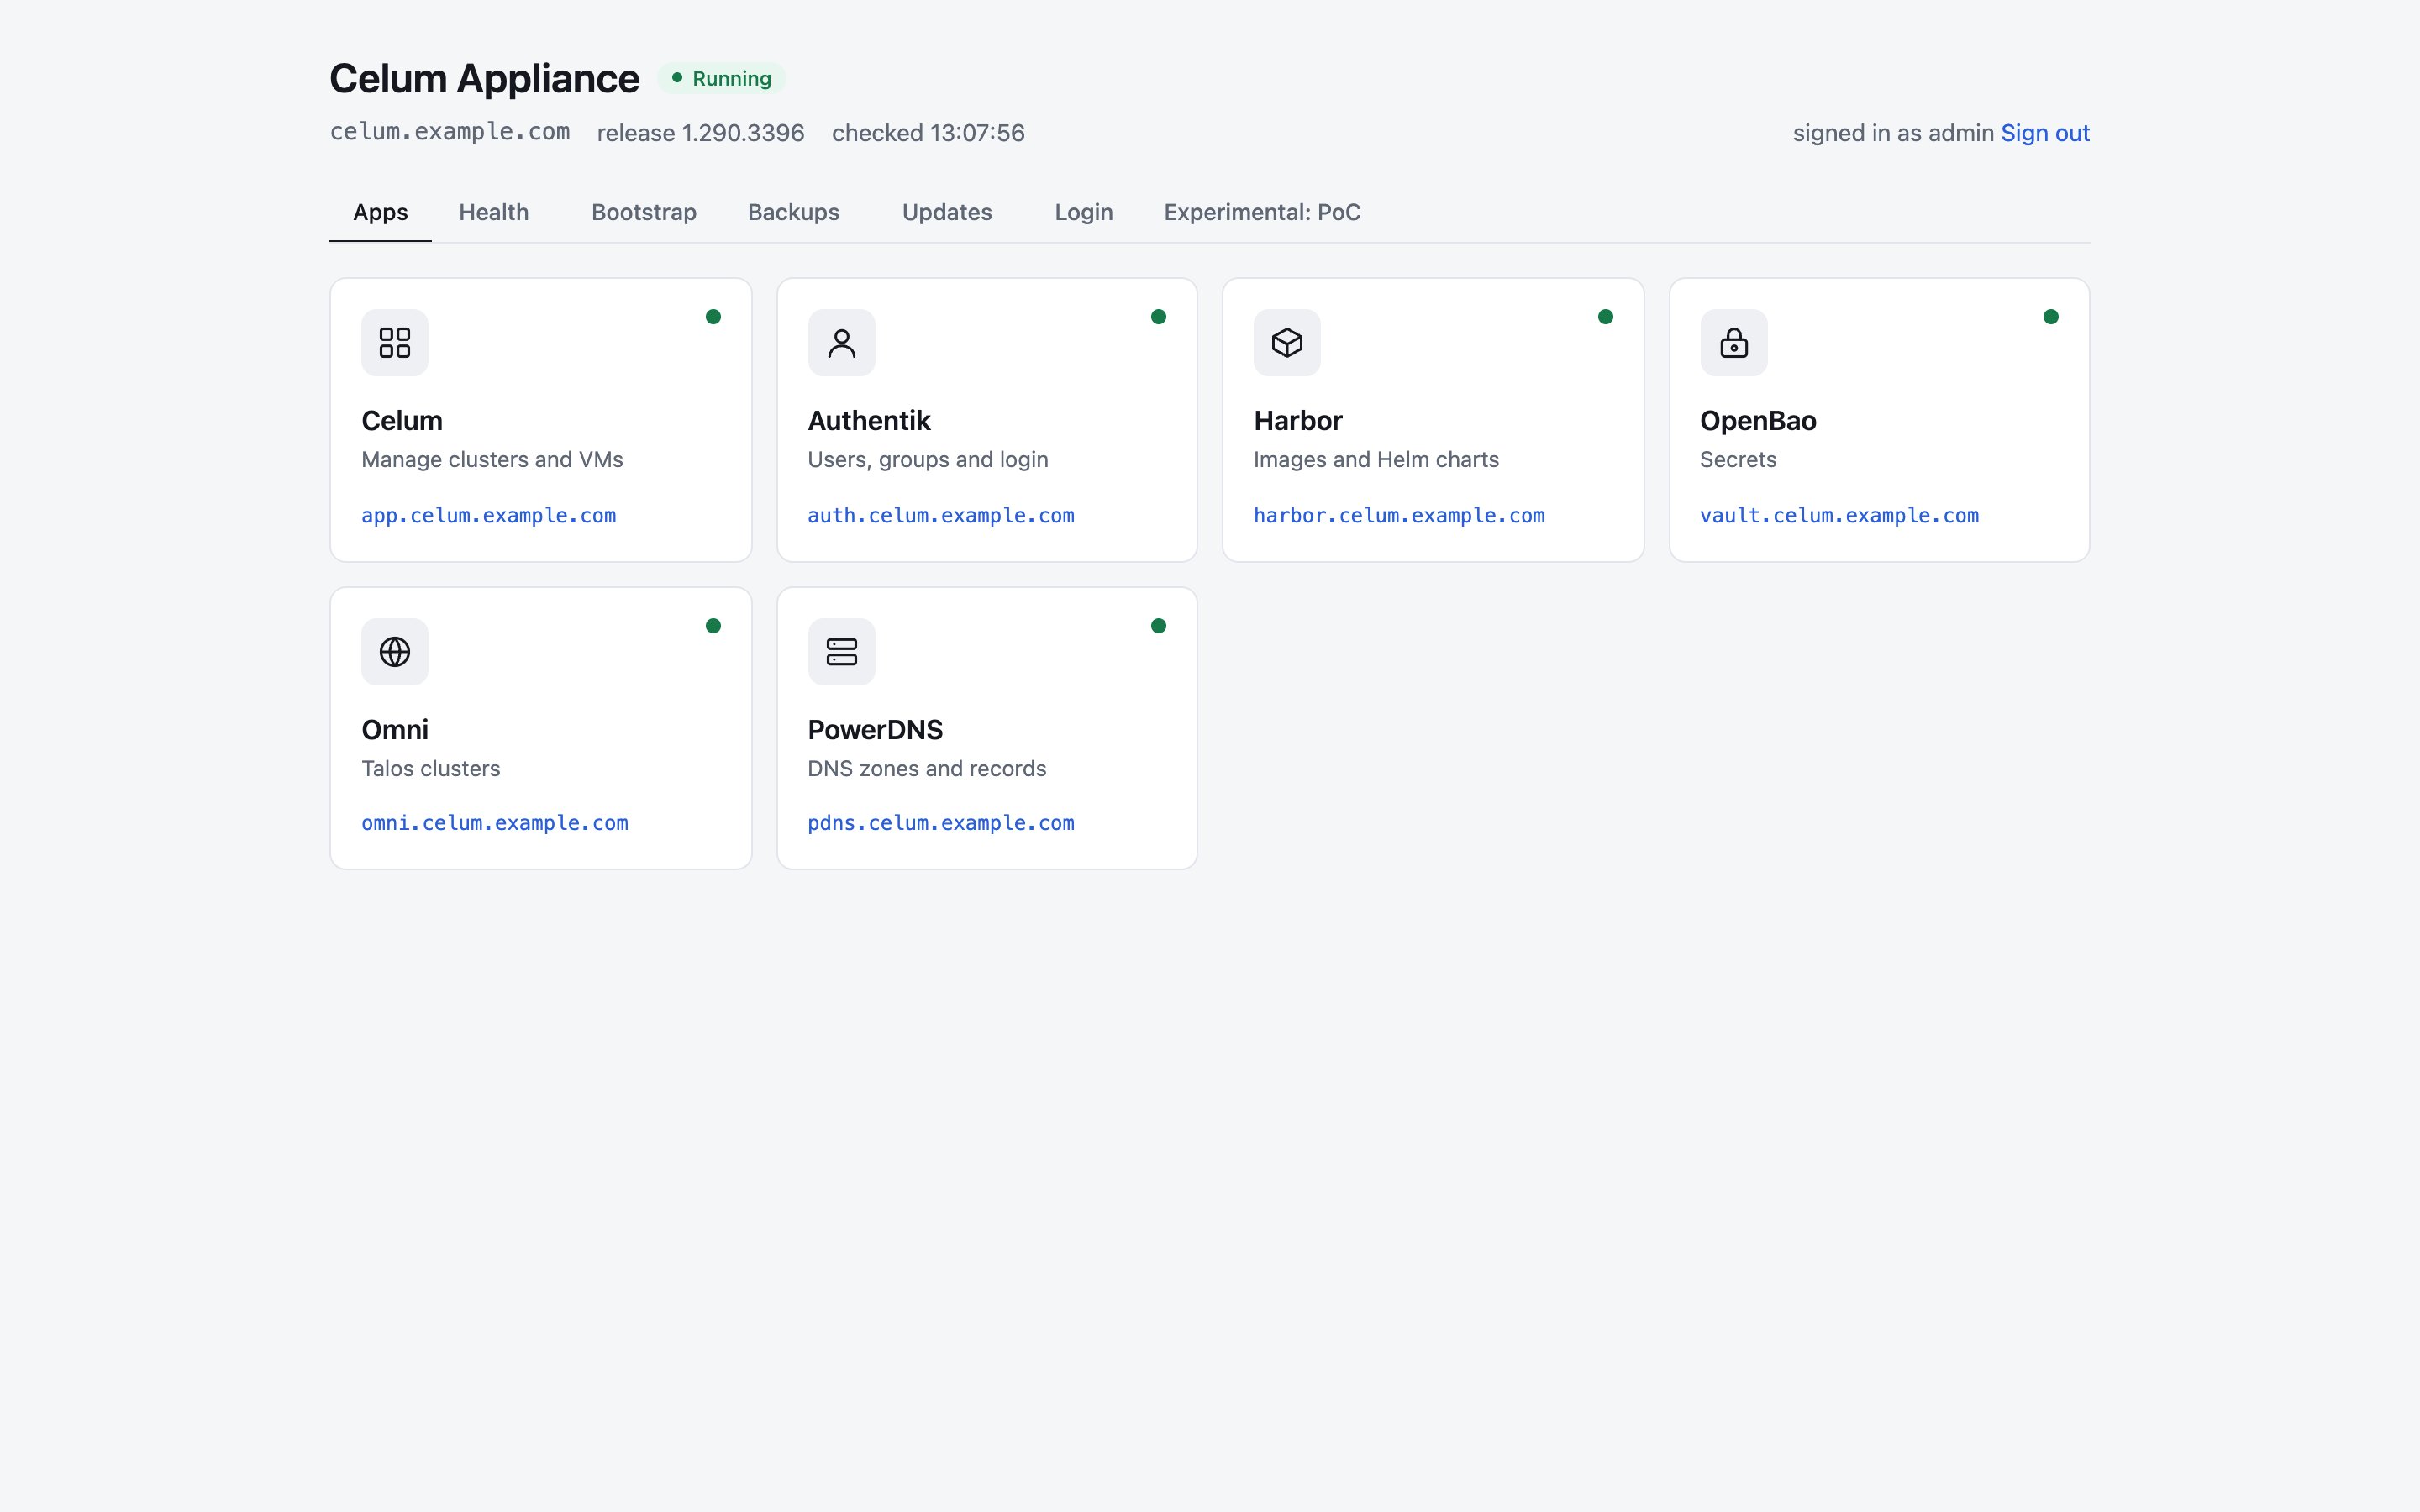Click the Sign out link
The height and width of the screenshot is (1512, 2420).
tap(2045, 133)
